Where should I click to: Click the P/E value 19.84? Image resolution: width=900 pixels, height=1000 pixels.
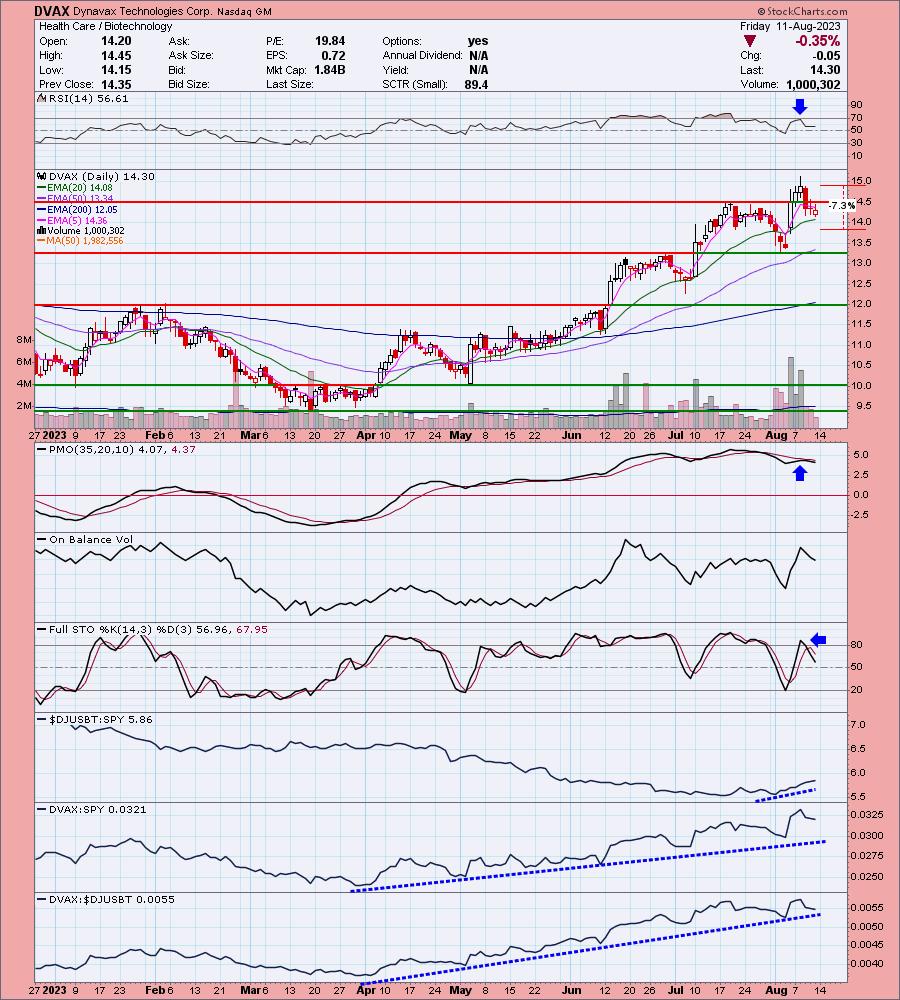pos(330,41)
